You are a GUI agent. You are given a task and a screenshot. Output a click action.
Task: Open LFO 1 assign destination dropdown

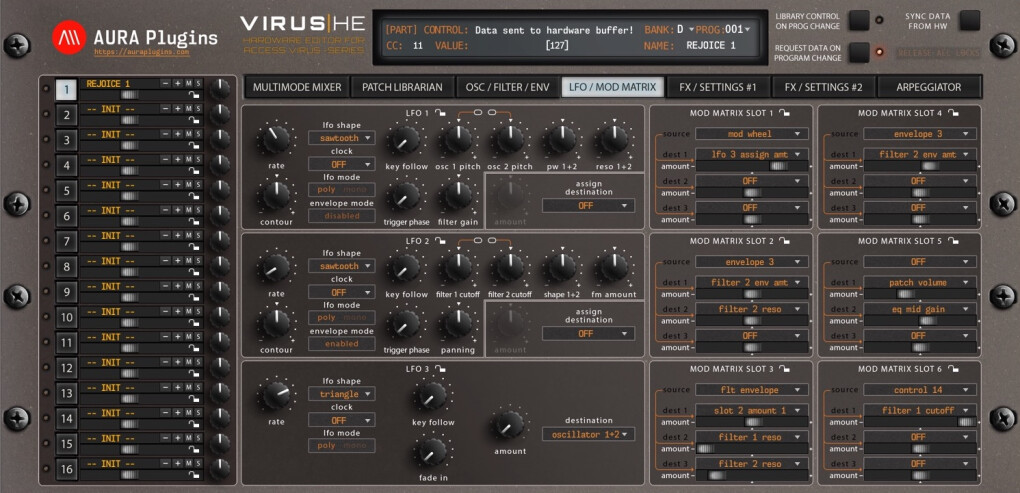point(589,206)
